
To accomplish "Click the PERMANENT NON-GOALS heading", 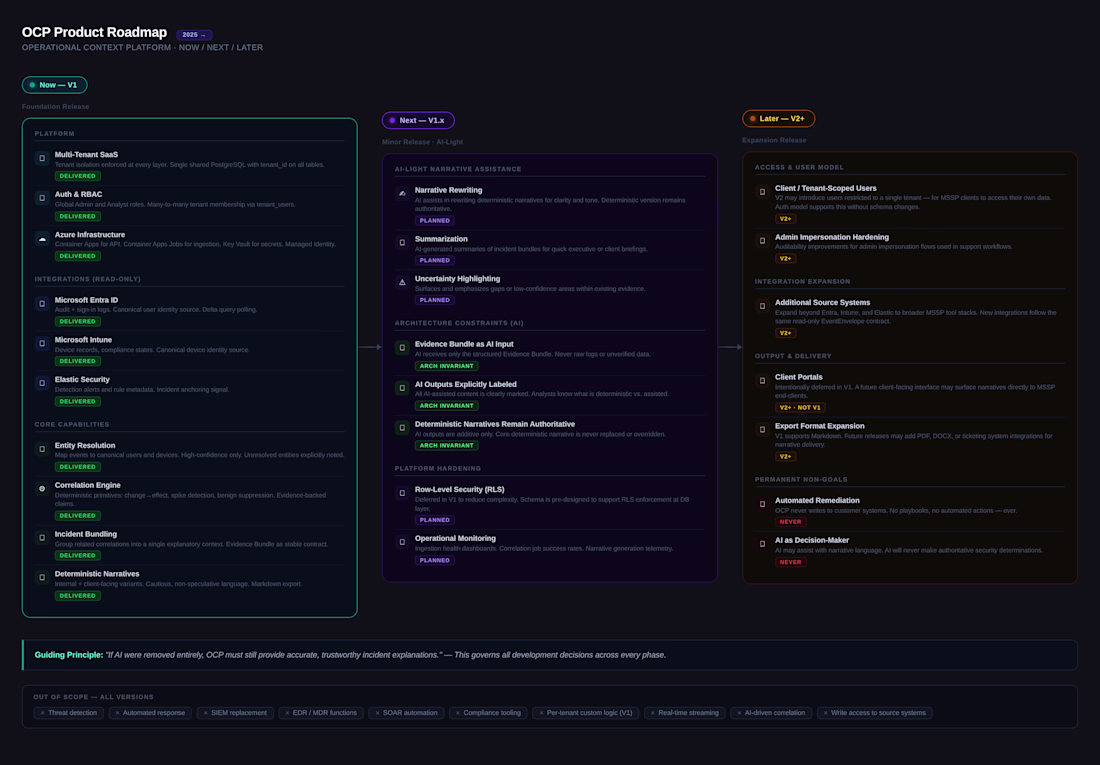I will 801,480.
